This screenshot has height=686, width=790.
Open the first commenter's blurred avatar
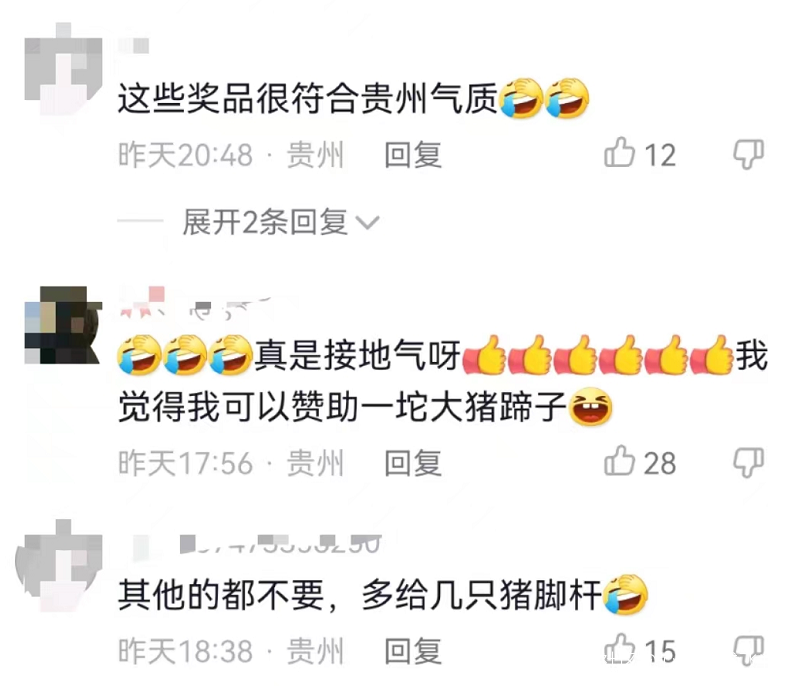point(63,68)
